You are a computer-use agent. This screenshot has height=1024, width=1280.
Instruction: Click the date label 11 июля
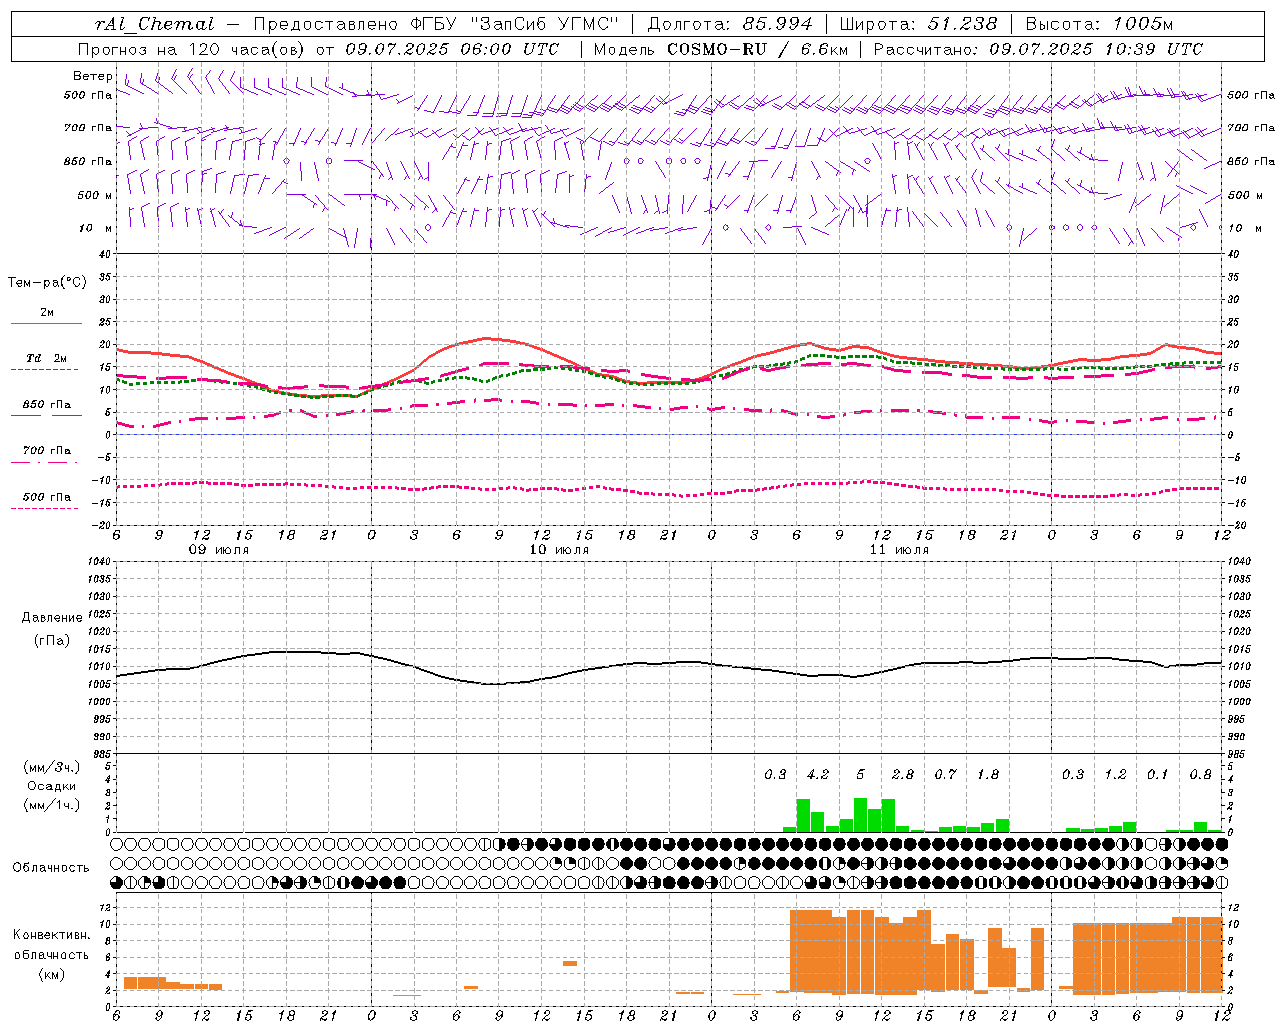(899, 550)
